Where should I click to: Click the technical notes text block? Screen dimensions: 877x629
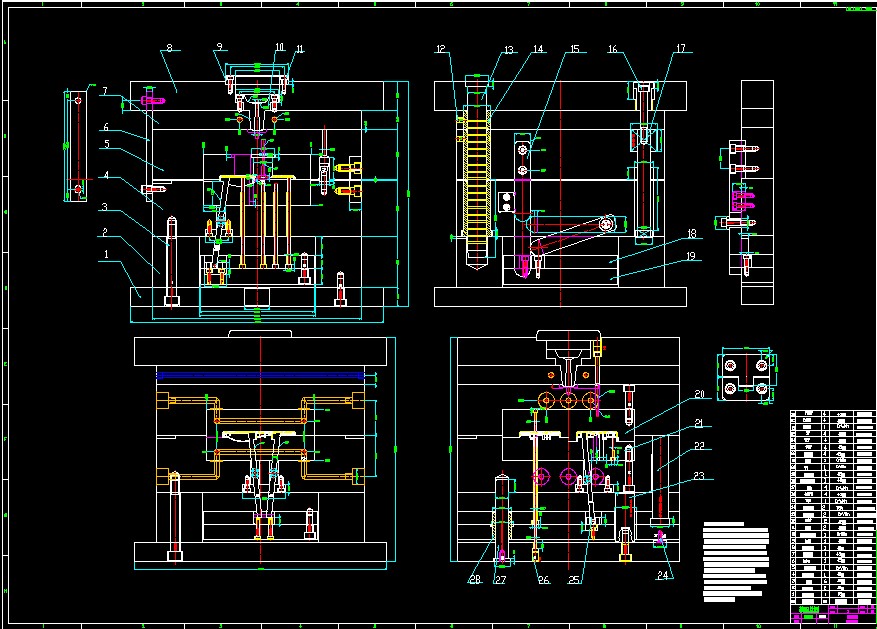(736, 562)
